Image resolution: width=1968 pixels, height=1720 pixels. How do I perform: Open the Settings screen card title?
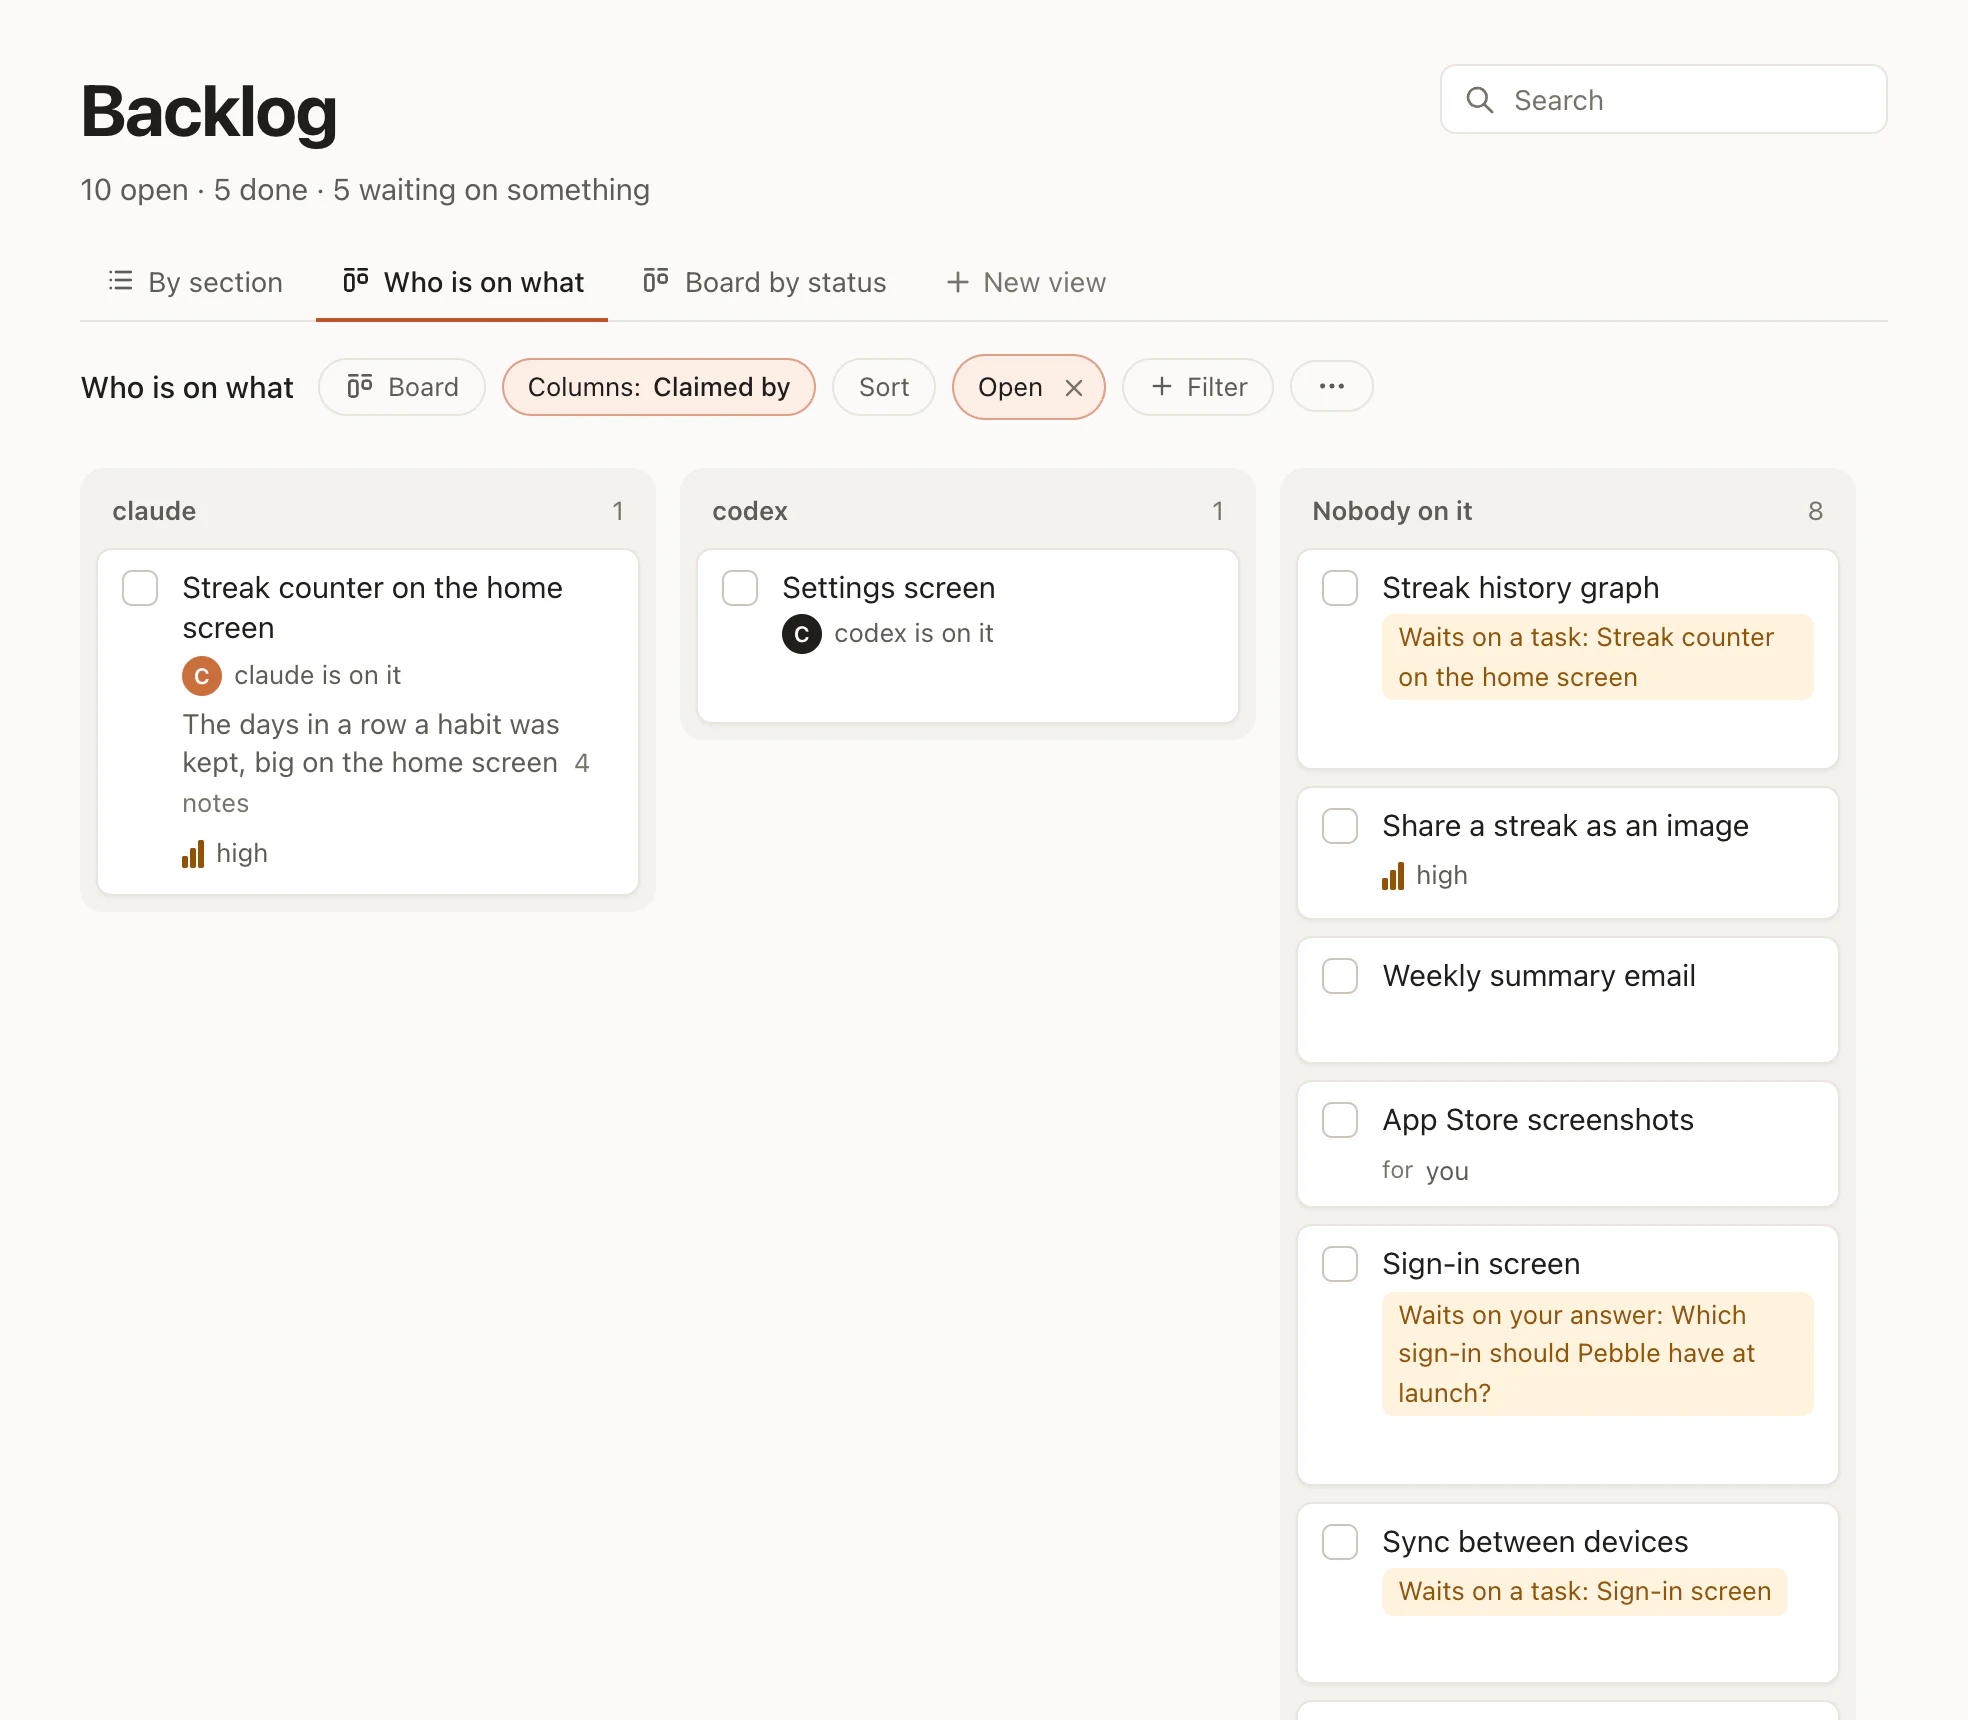[889, 588]
